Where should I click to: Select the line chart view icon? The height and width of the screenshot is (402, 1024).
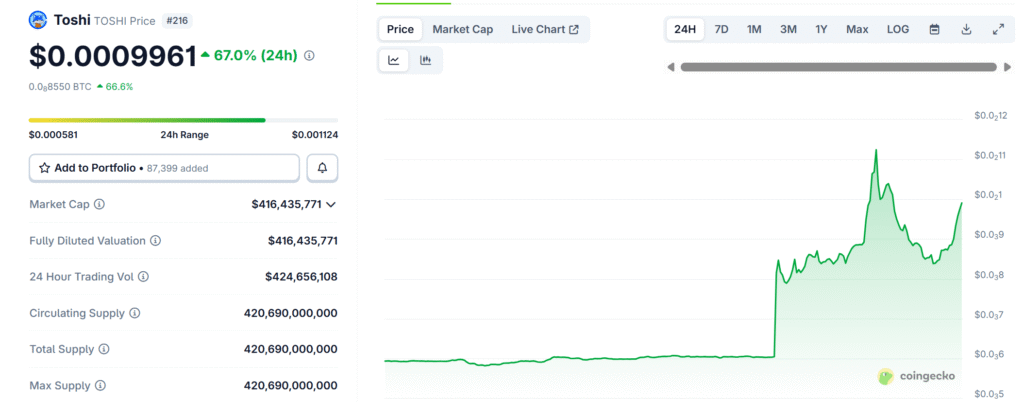[394, 61]
